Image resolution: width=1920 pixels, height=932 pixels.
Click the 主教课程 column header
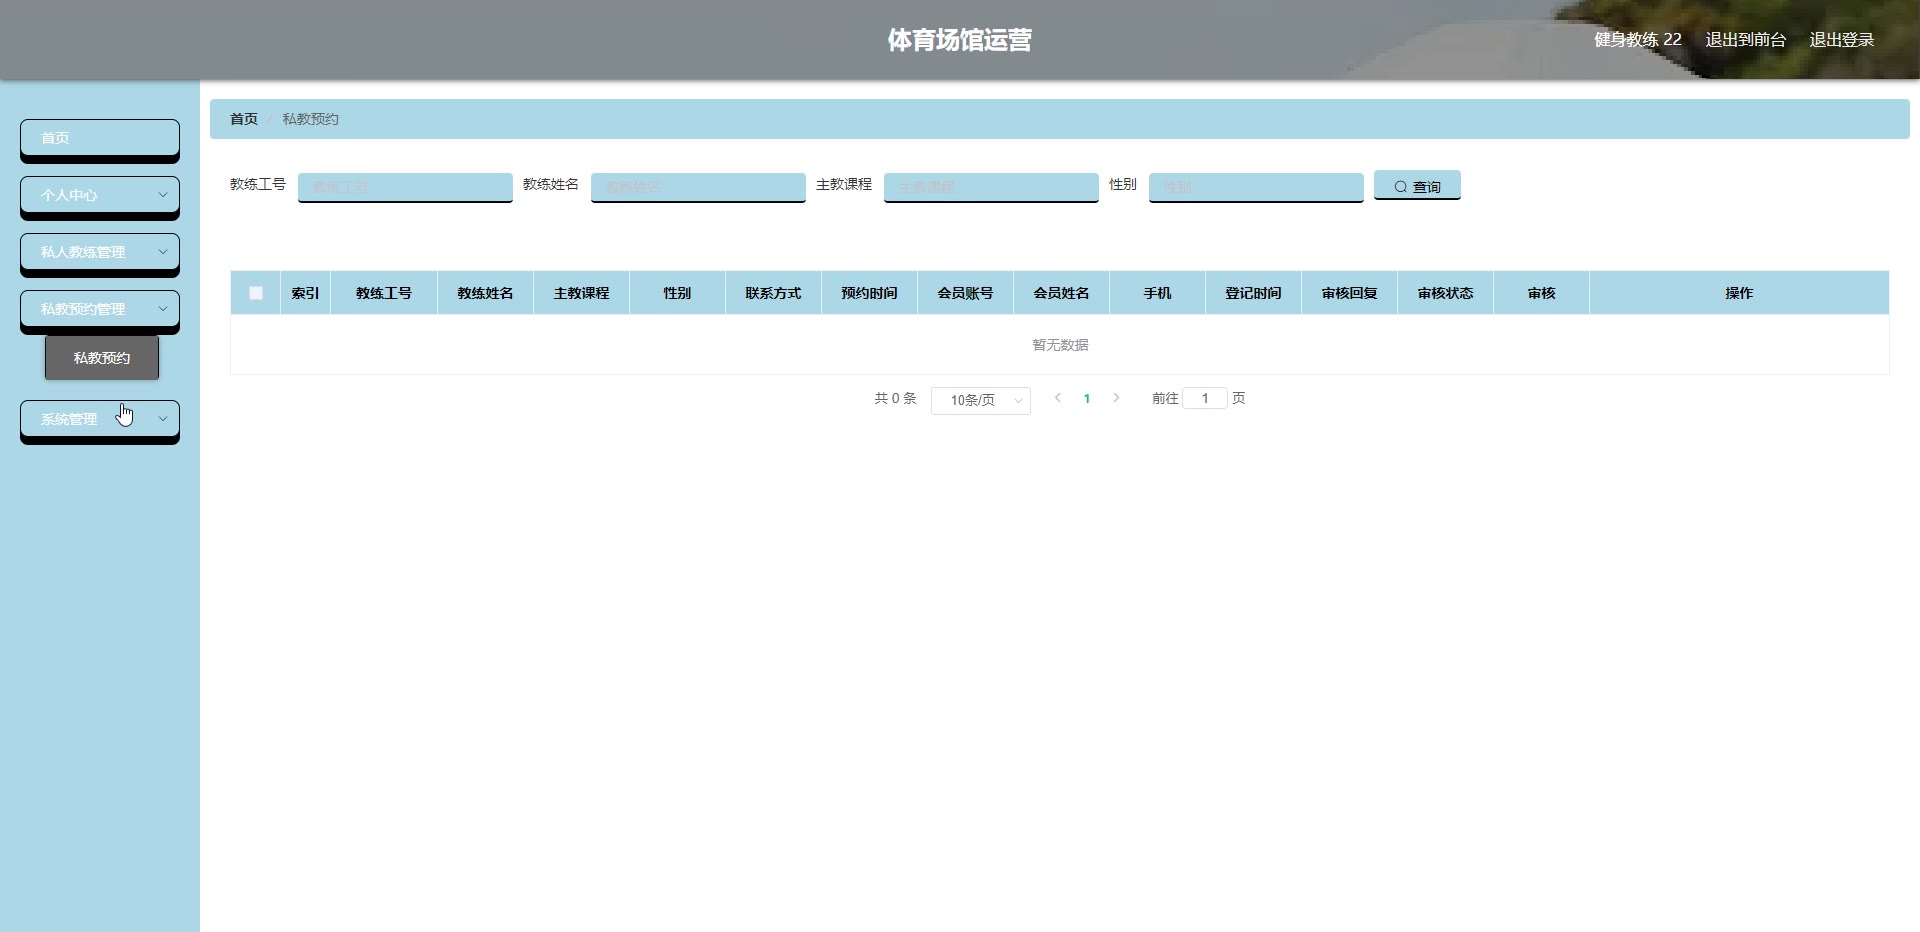click(x=581, y=293)
